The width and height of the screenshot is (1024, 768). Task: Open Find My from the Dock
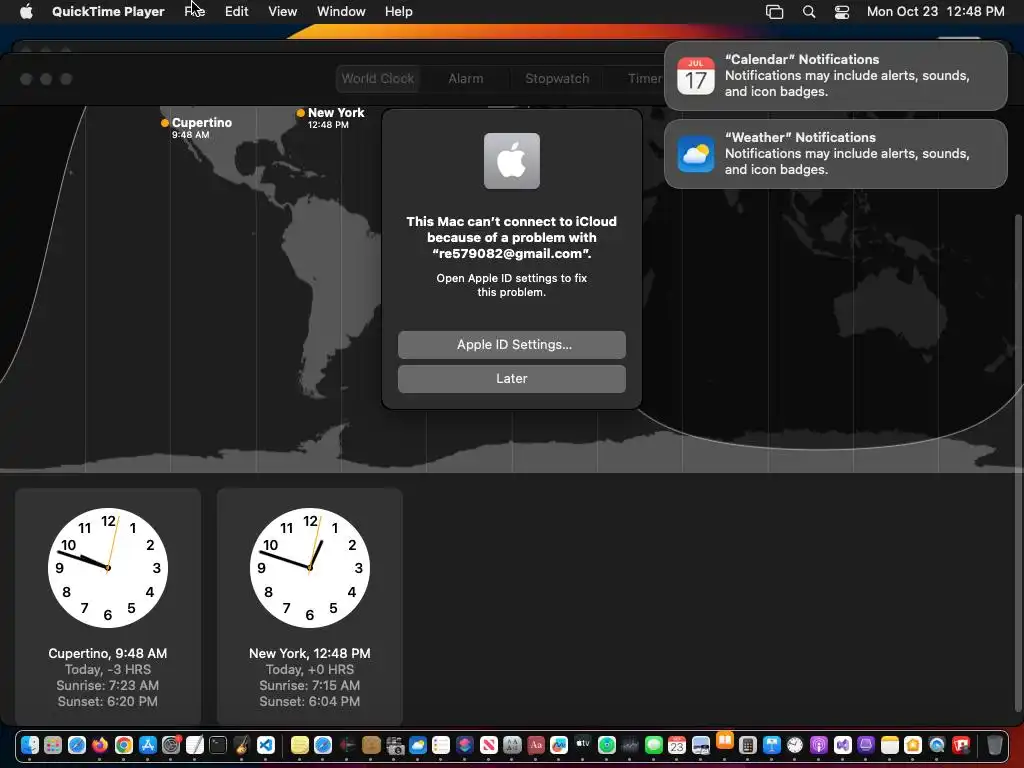pos(607,744)
